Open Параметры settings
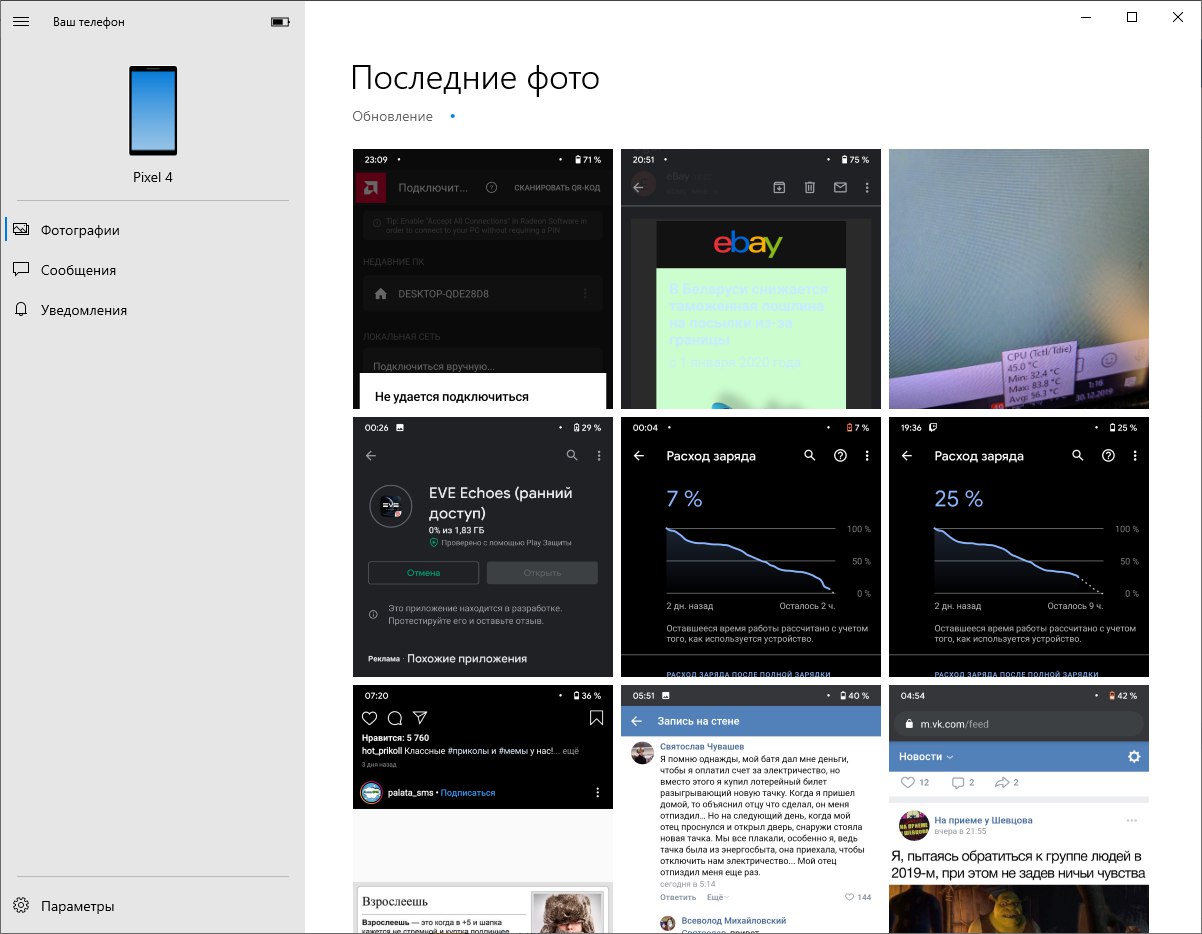 coord(152,906)
